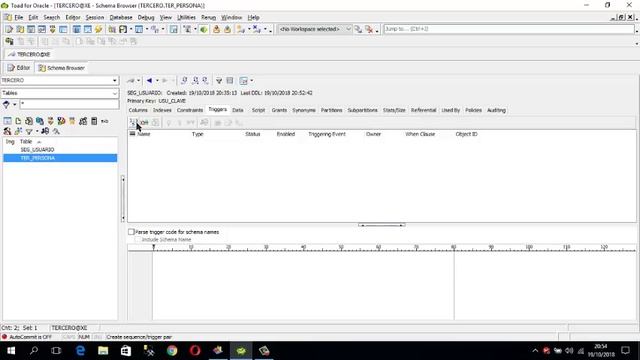Open the File menu
Viewport: 640px width, 360px height.
click(18, 18)
